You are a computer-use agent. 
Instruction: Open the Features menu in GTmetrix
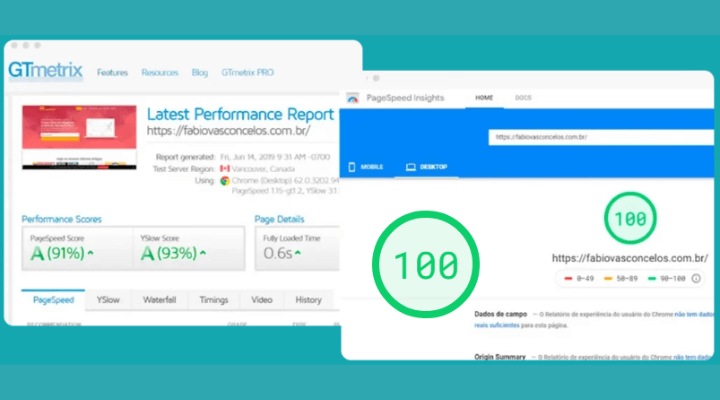click(112, 73)
